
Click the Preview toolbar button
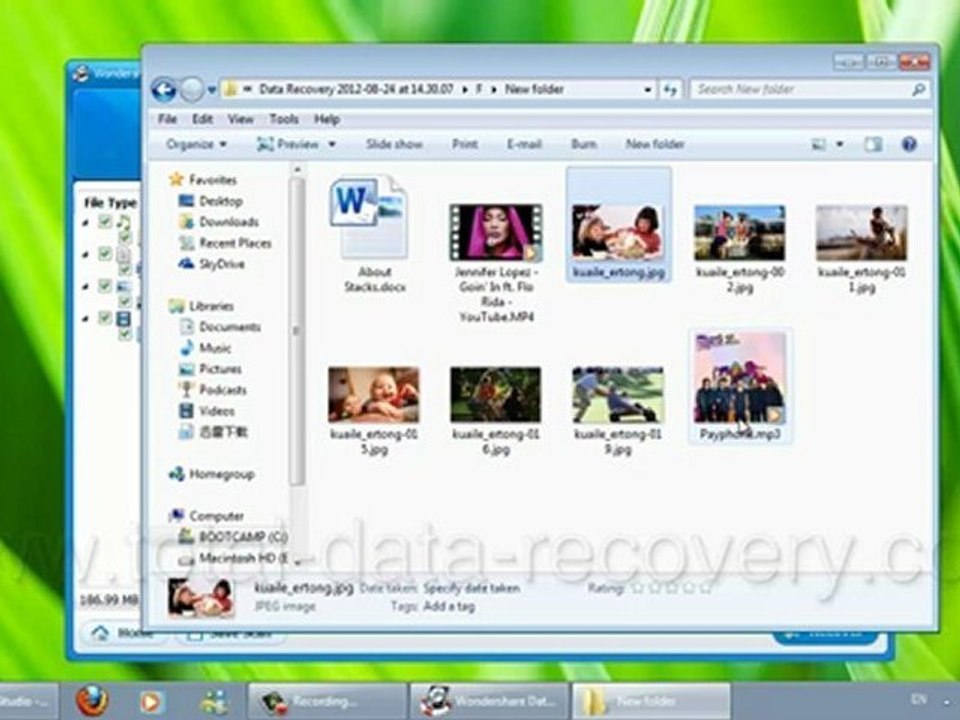288,144
